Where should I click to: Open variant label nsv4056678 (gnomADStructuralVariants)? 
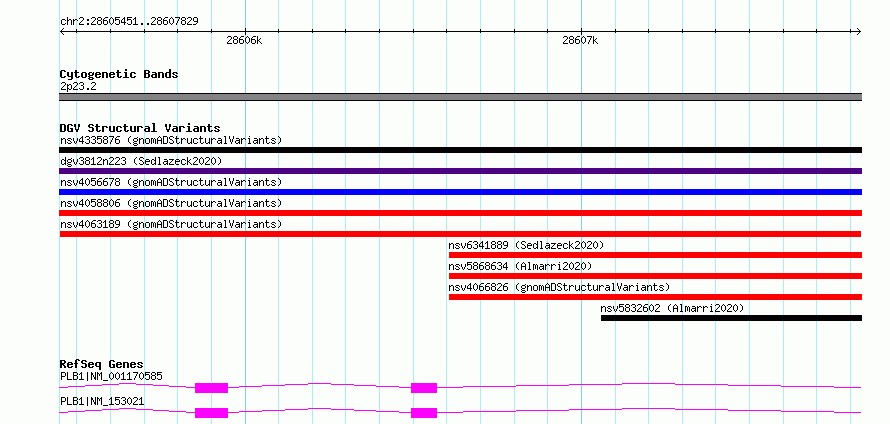pos(171,182)
